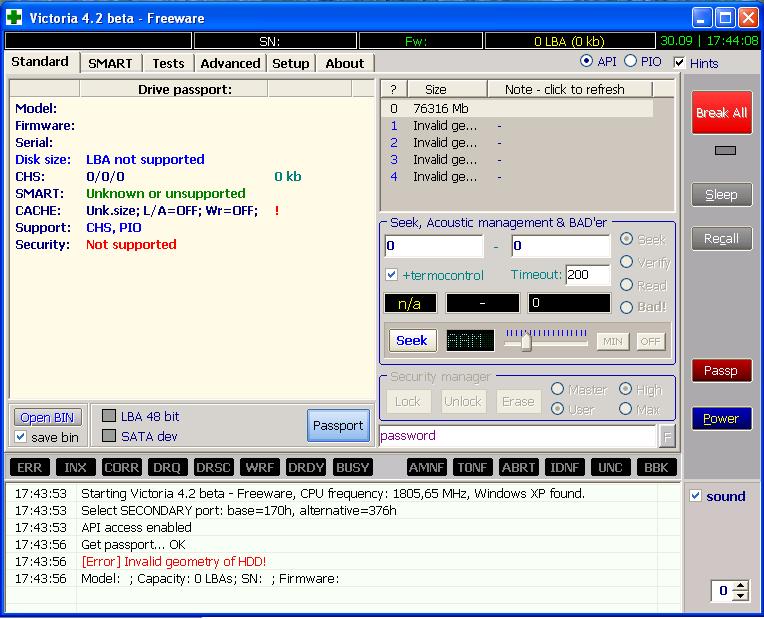Click the Open BIN button

(x=47, y=418)
